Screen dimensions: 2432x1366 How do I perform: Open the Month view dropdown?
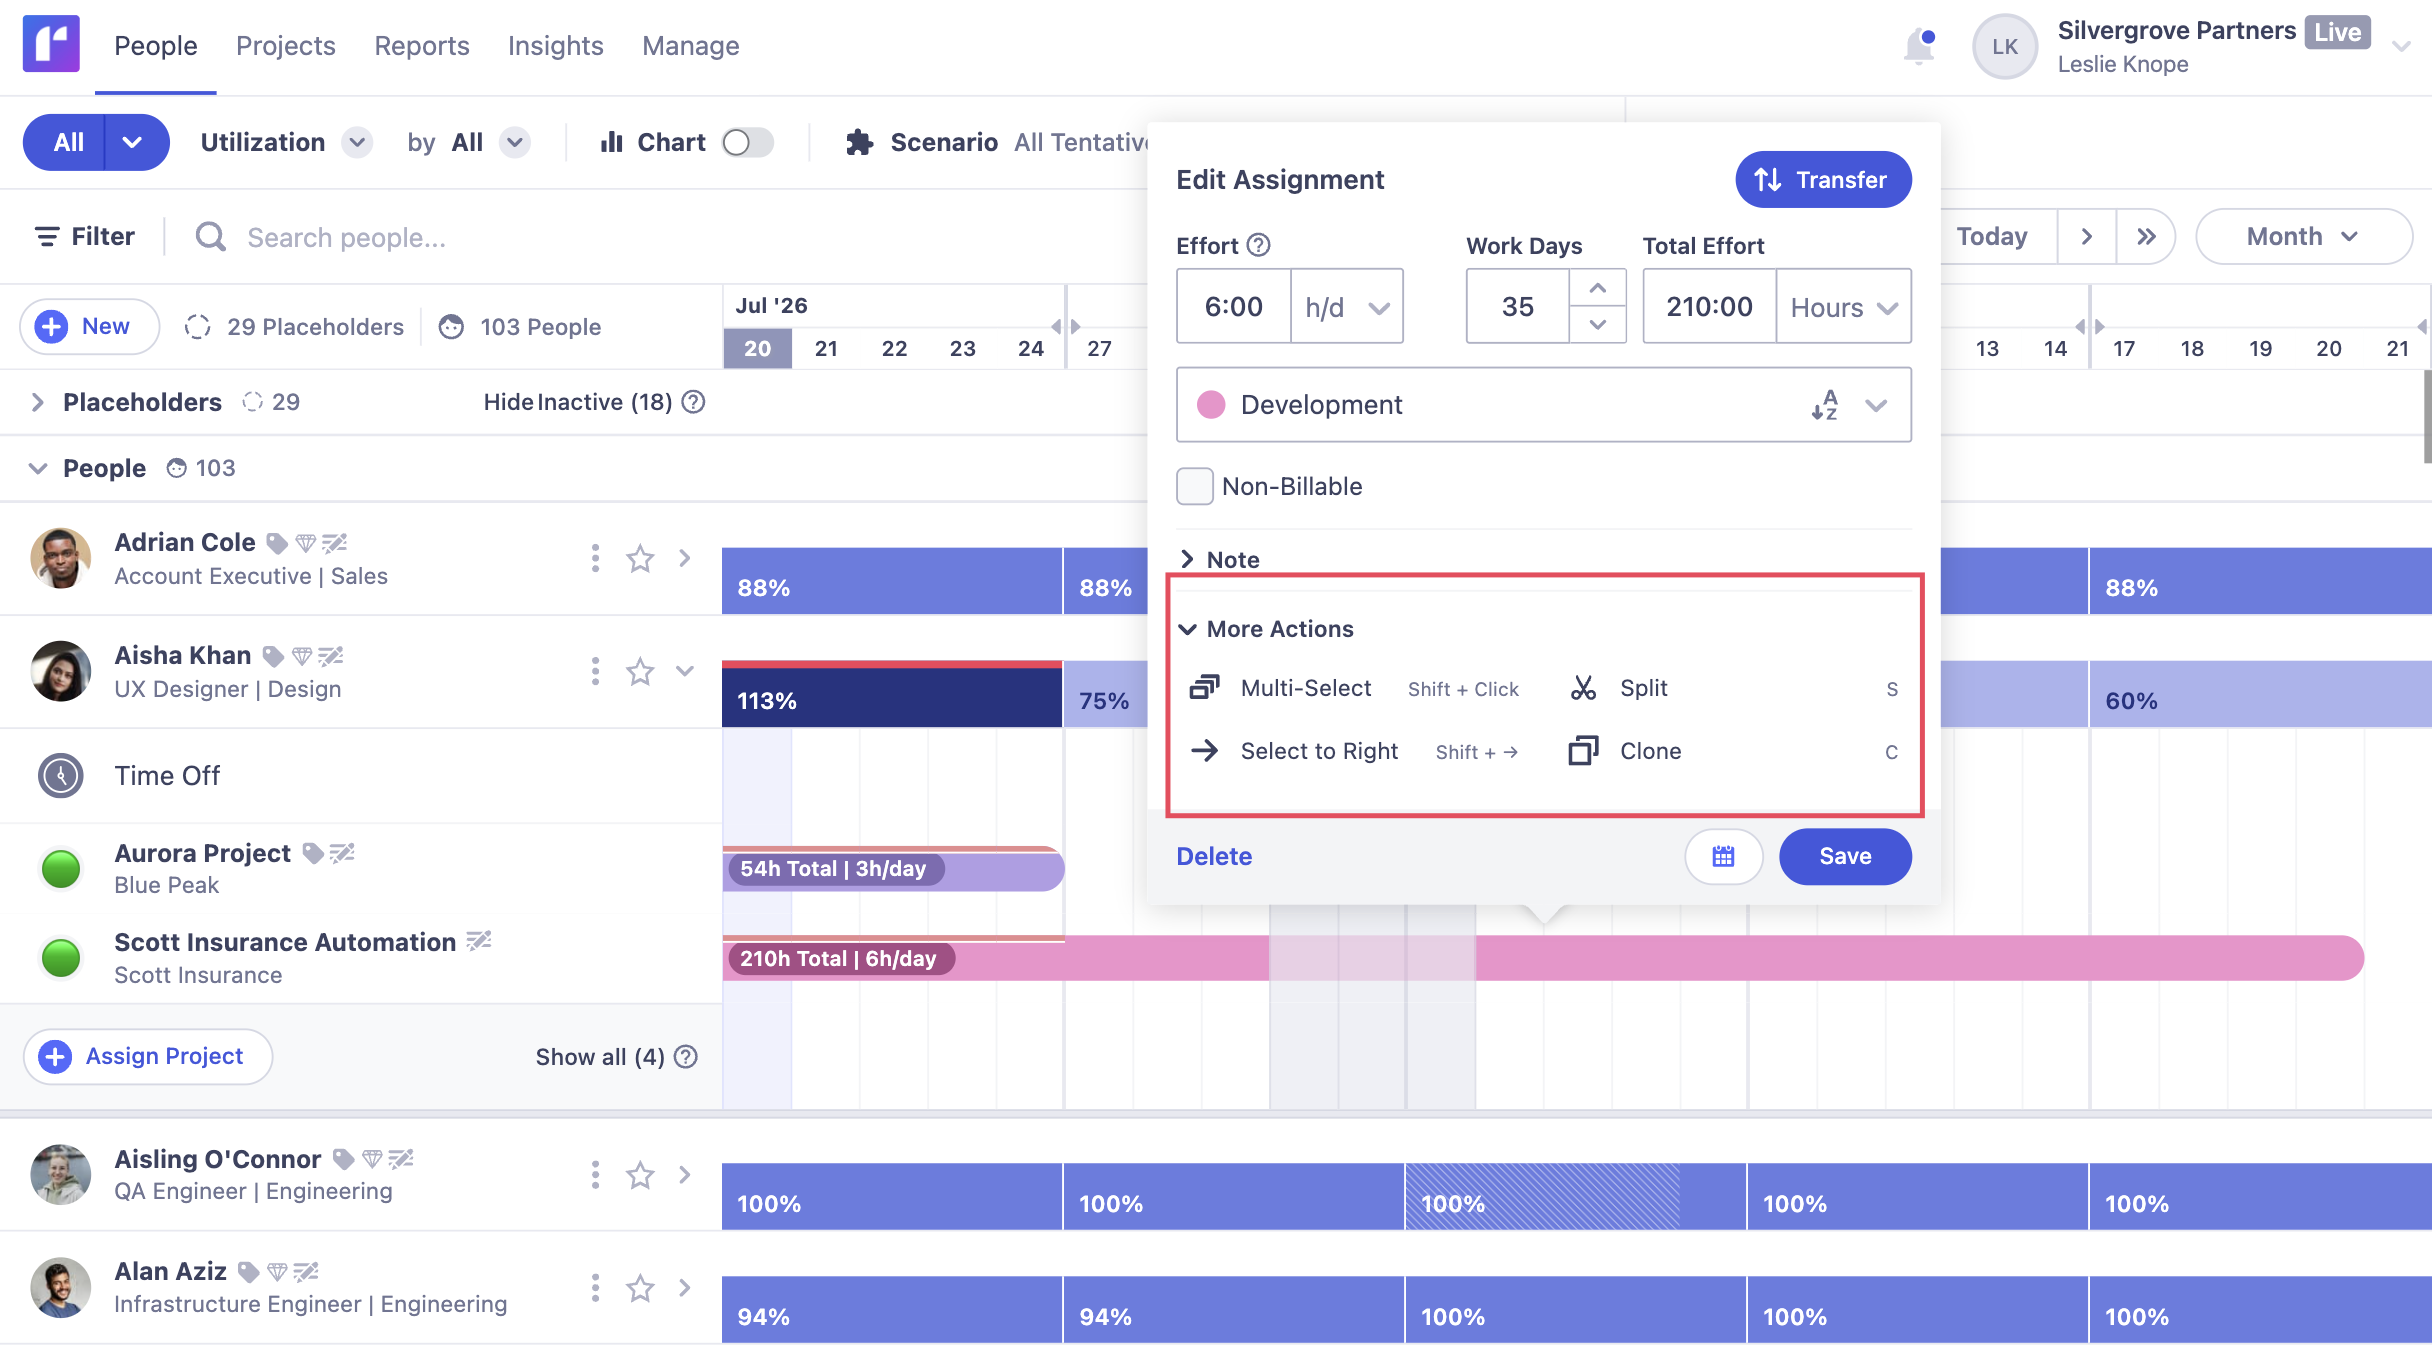[2304, 237]
